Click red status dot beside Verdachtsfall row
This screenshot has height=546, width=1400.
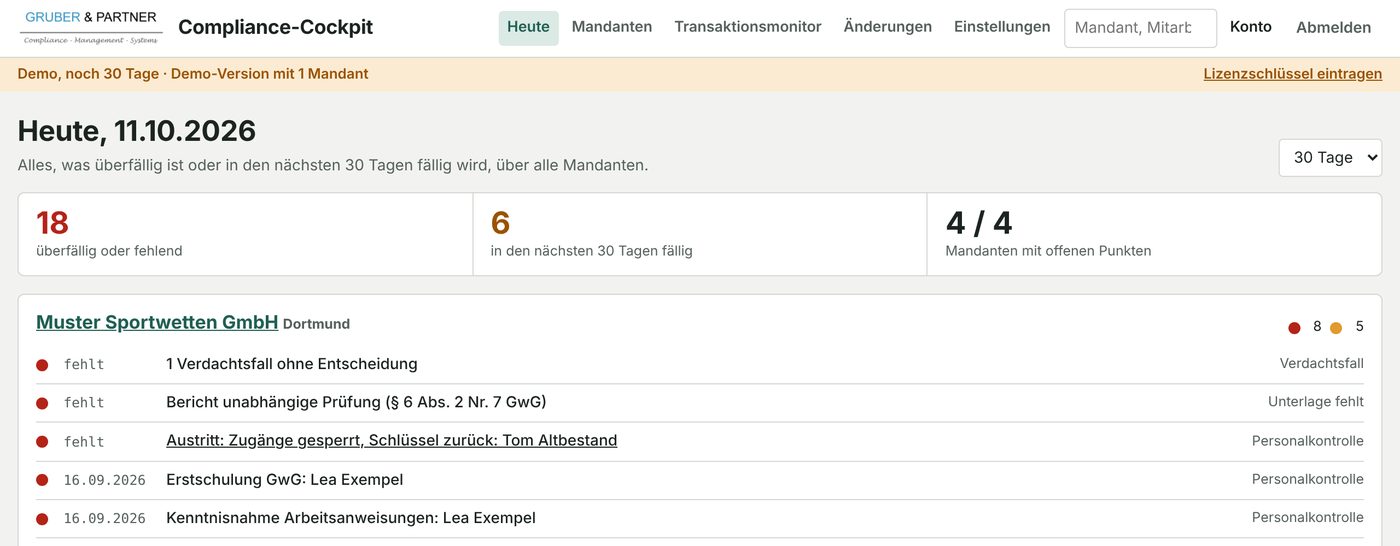tap(42, 365)
